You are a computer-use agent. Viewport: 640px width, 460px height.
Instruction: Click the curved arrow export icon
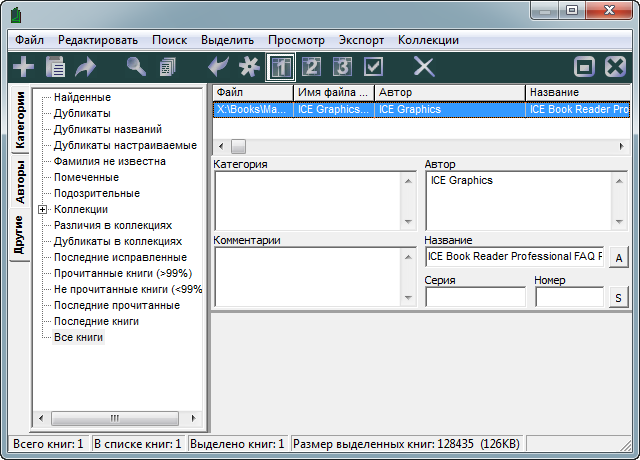pos(86,67)
